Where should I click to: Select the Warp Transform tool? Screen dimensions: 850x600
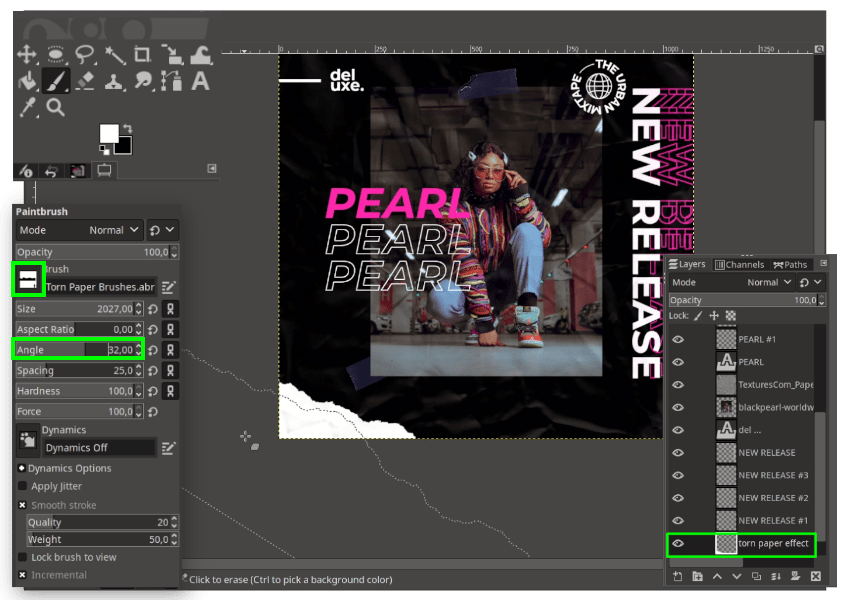click(201, 54)
